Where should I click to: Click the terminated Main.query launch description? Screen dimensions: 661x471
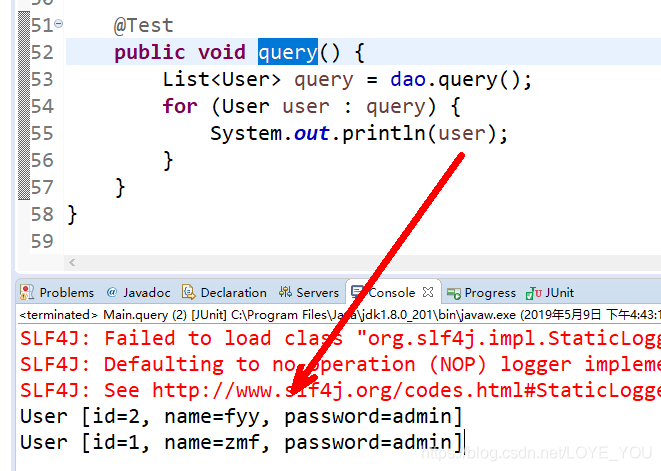pos(340,315)
